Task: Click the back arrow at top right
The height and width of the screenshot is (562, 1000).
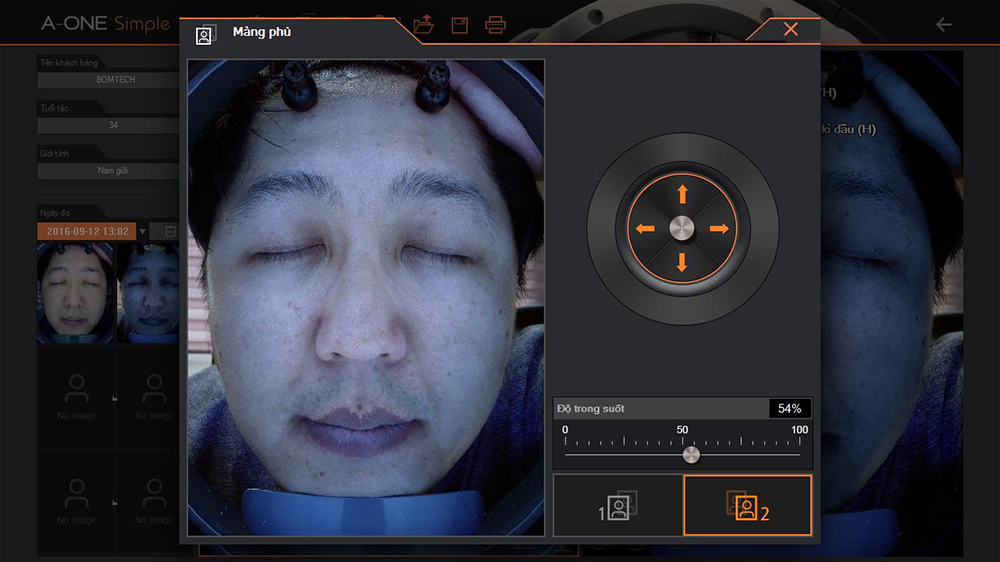Action: 943,25
